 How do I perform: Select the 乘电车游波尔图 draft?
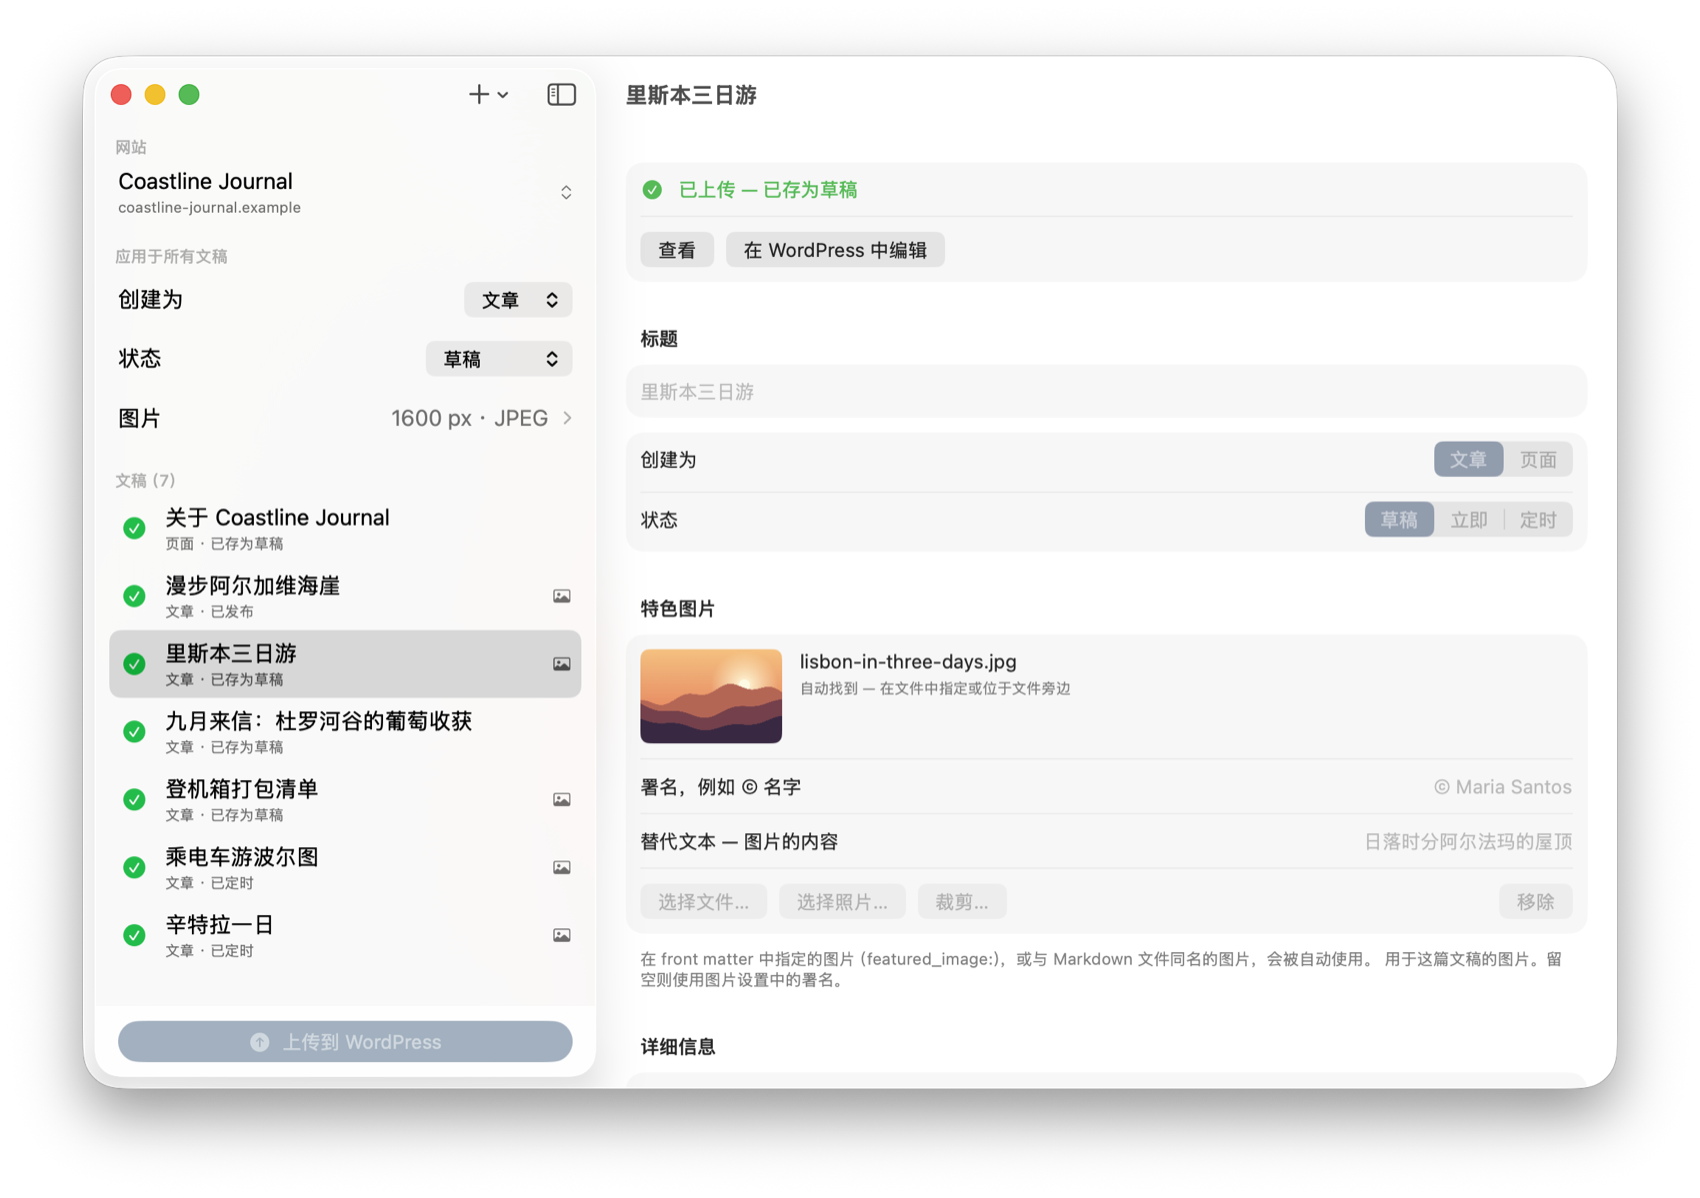[x=345, y=868]
